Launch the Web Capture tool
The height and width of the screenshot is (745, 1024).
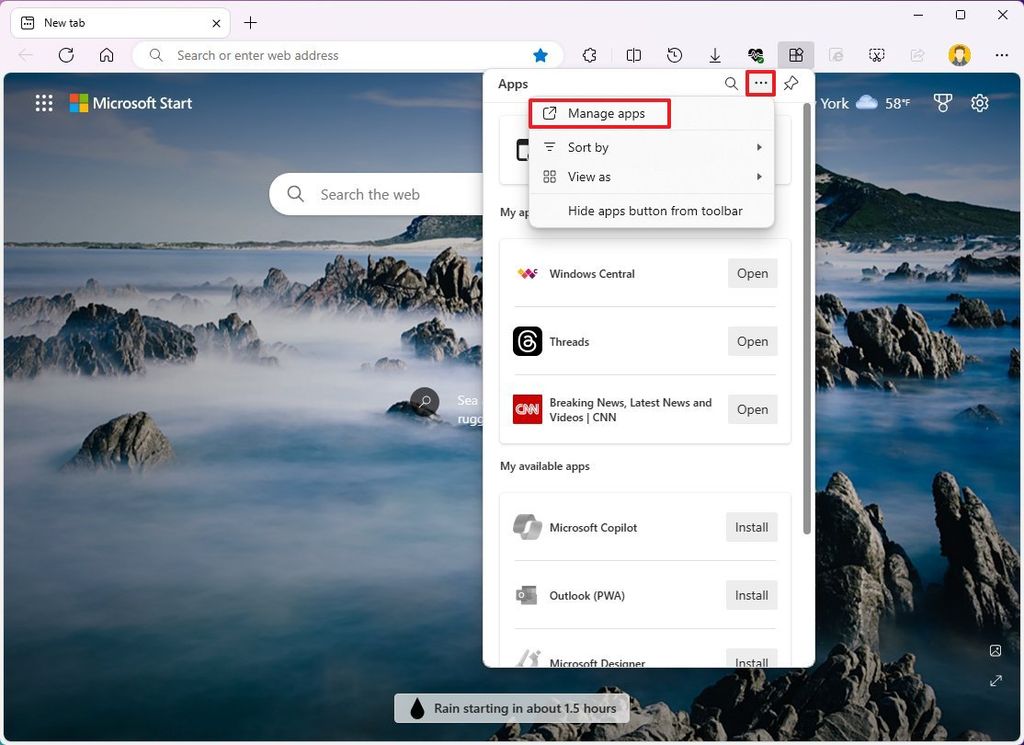pyautogui.click(x=877, y=55)
